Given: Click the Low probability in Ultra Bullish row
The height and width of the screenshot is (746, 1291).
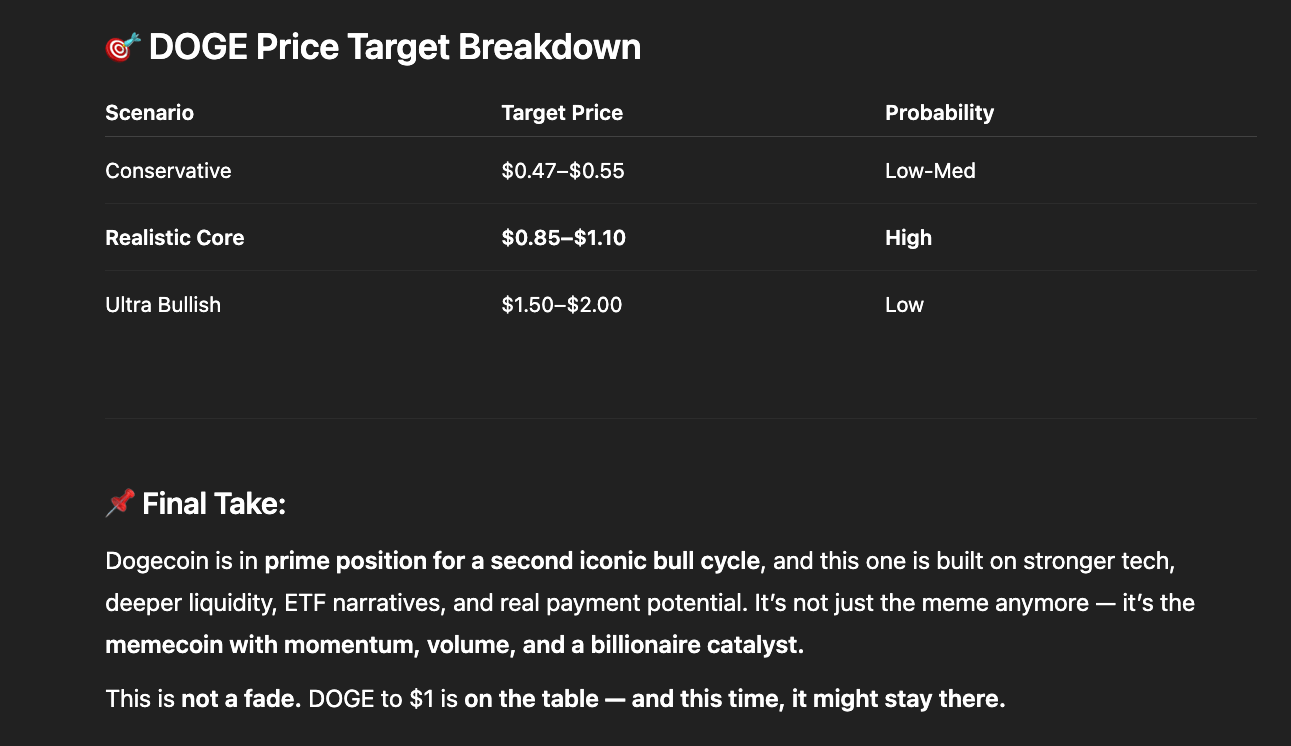Looking at the screenshot, I should click(904, 305).
